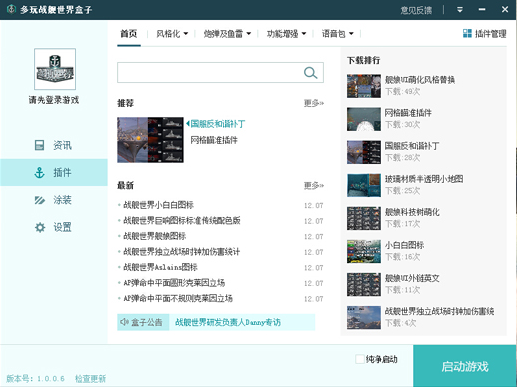Click the box logo in title bar
Image resolution: width=517 pixels, height=387 pixels.
(11, 9)
